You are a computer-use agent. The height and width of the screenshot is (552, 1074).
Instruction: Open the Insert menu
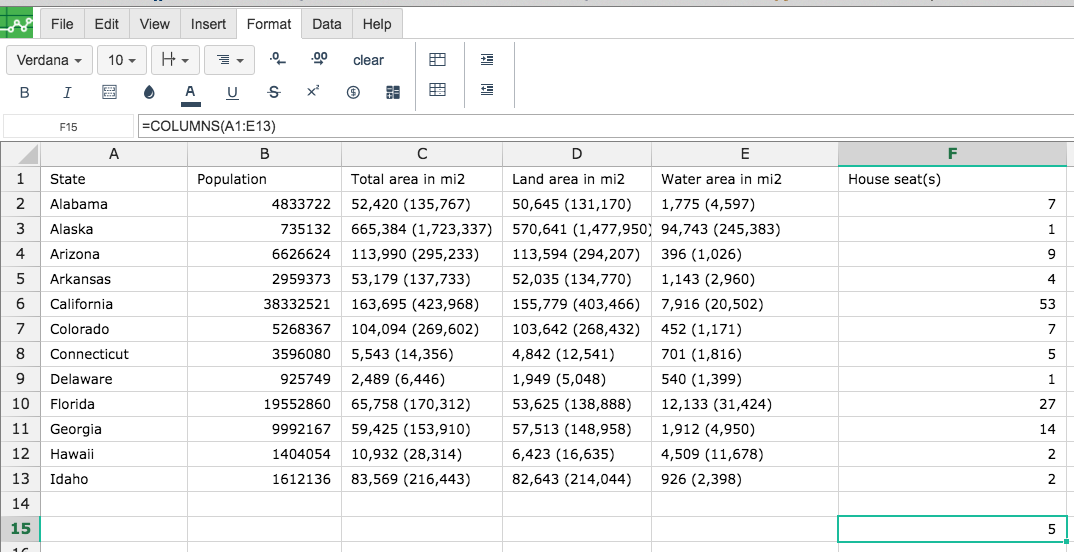click(x=208, y=24)
